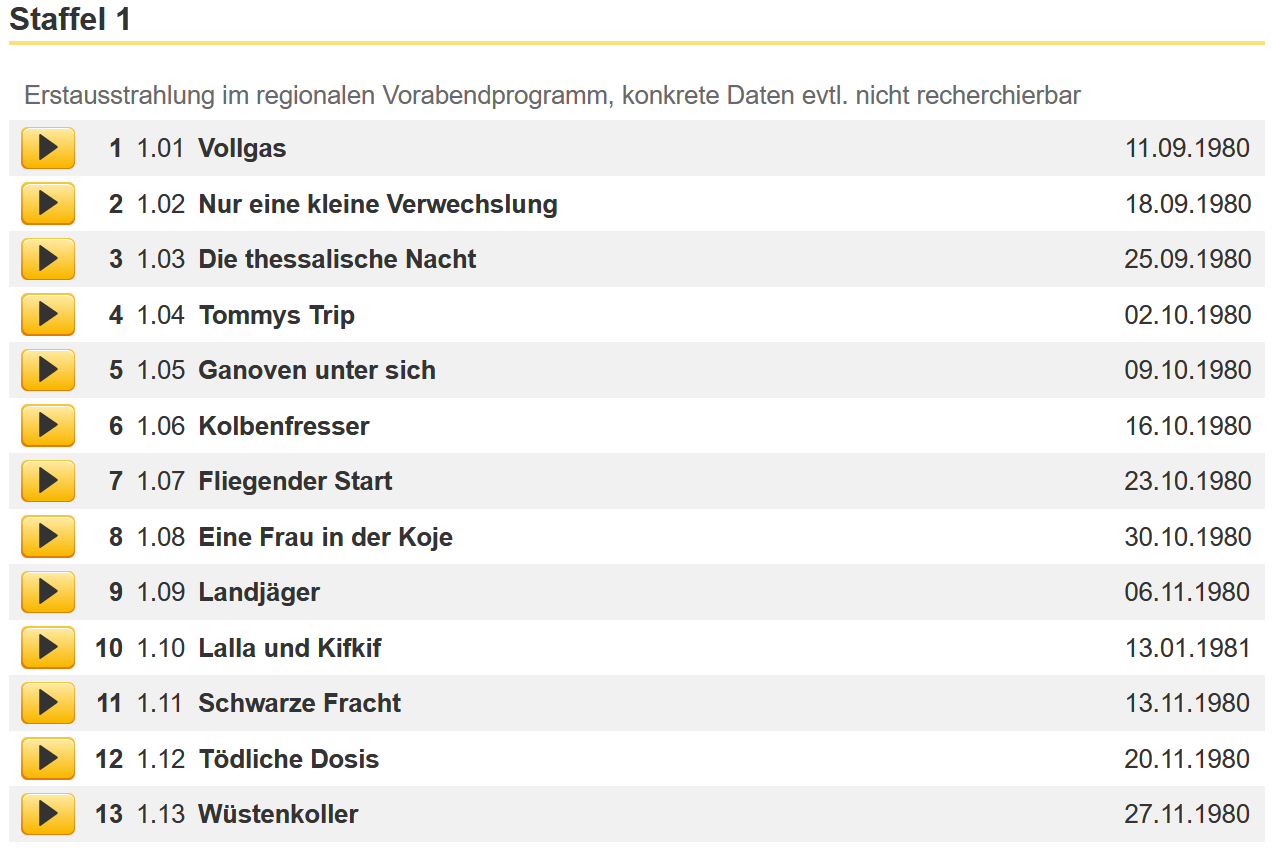The width and height of the screenshot is (1272, 855).
Task: Click play icon for Fliegender Start
Action: (x=48, y=481)
